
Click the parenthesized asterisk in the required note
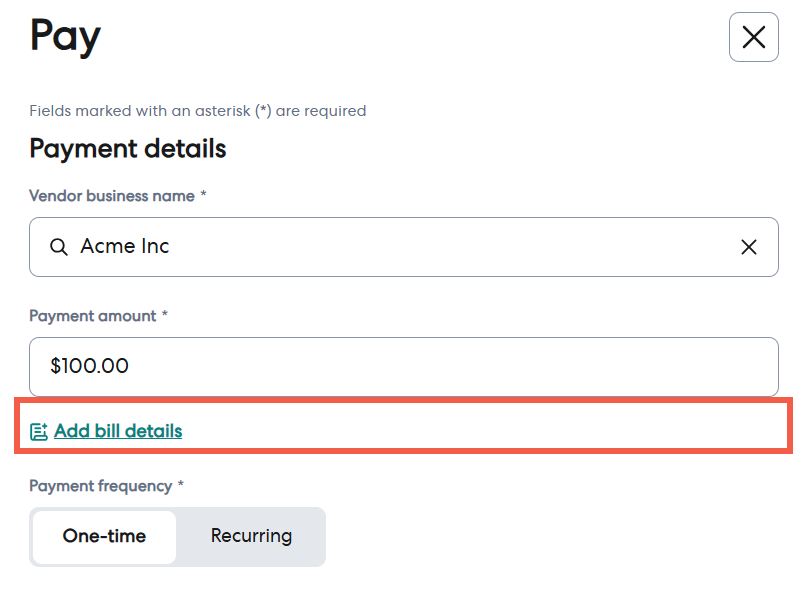[263, 111]
